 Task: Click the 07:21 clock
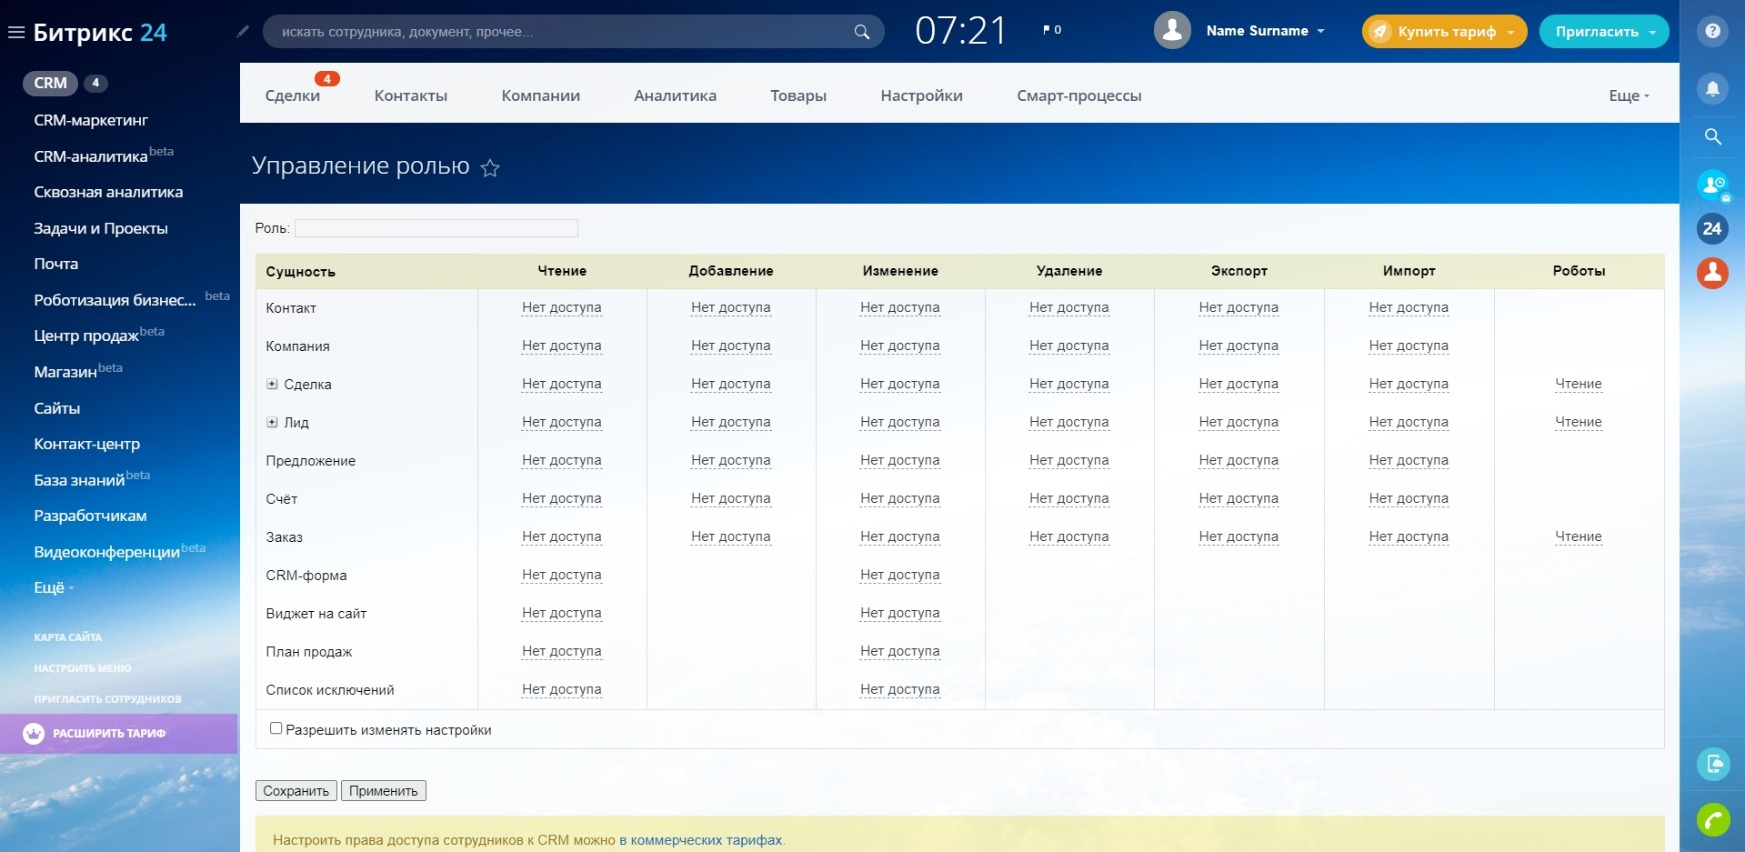960,31
